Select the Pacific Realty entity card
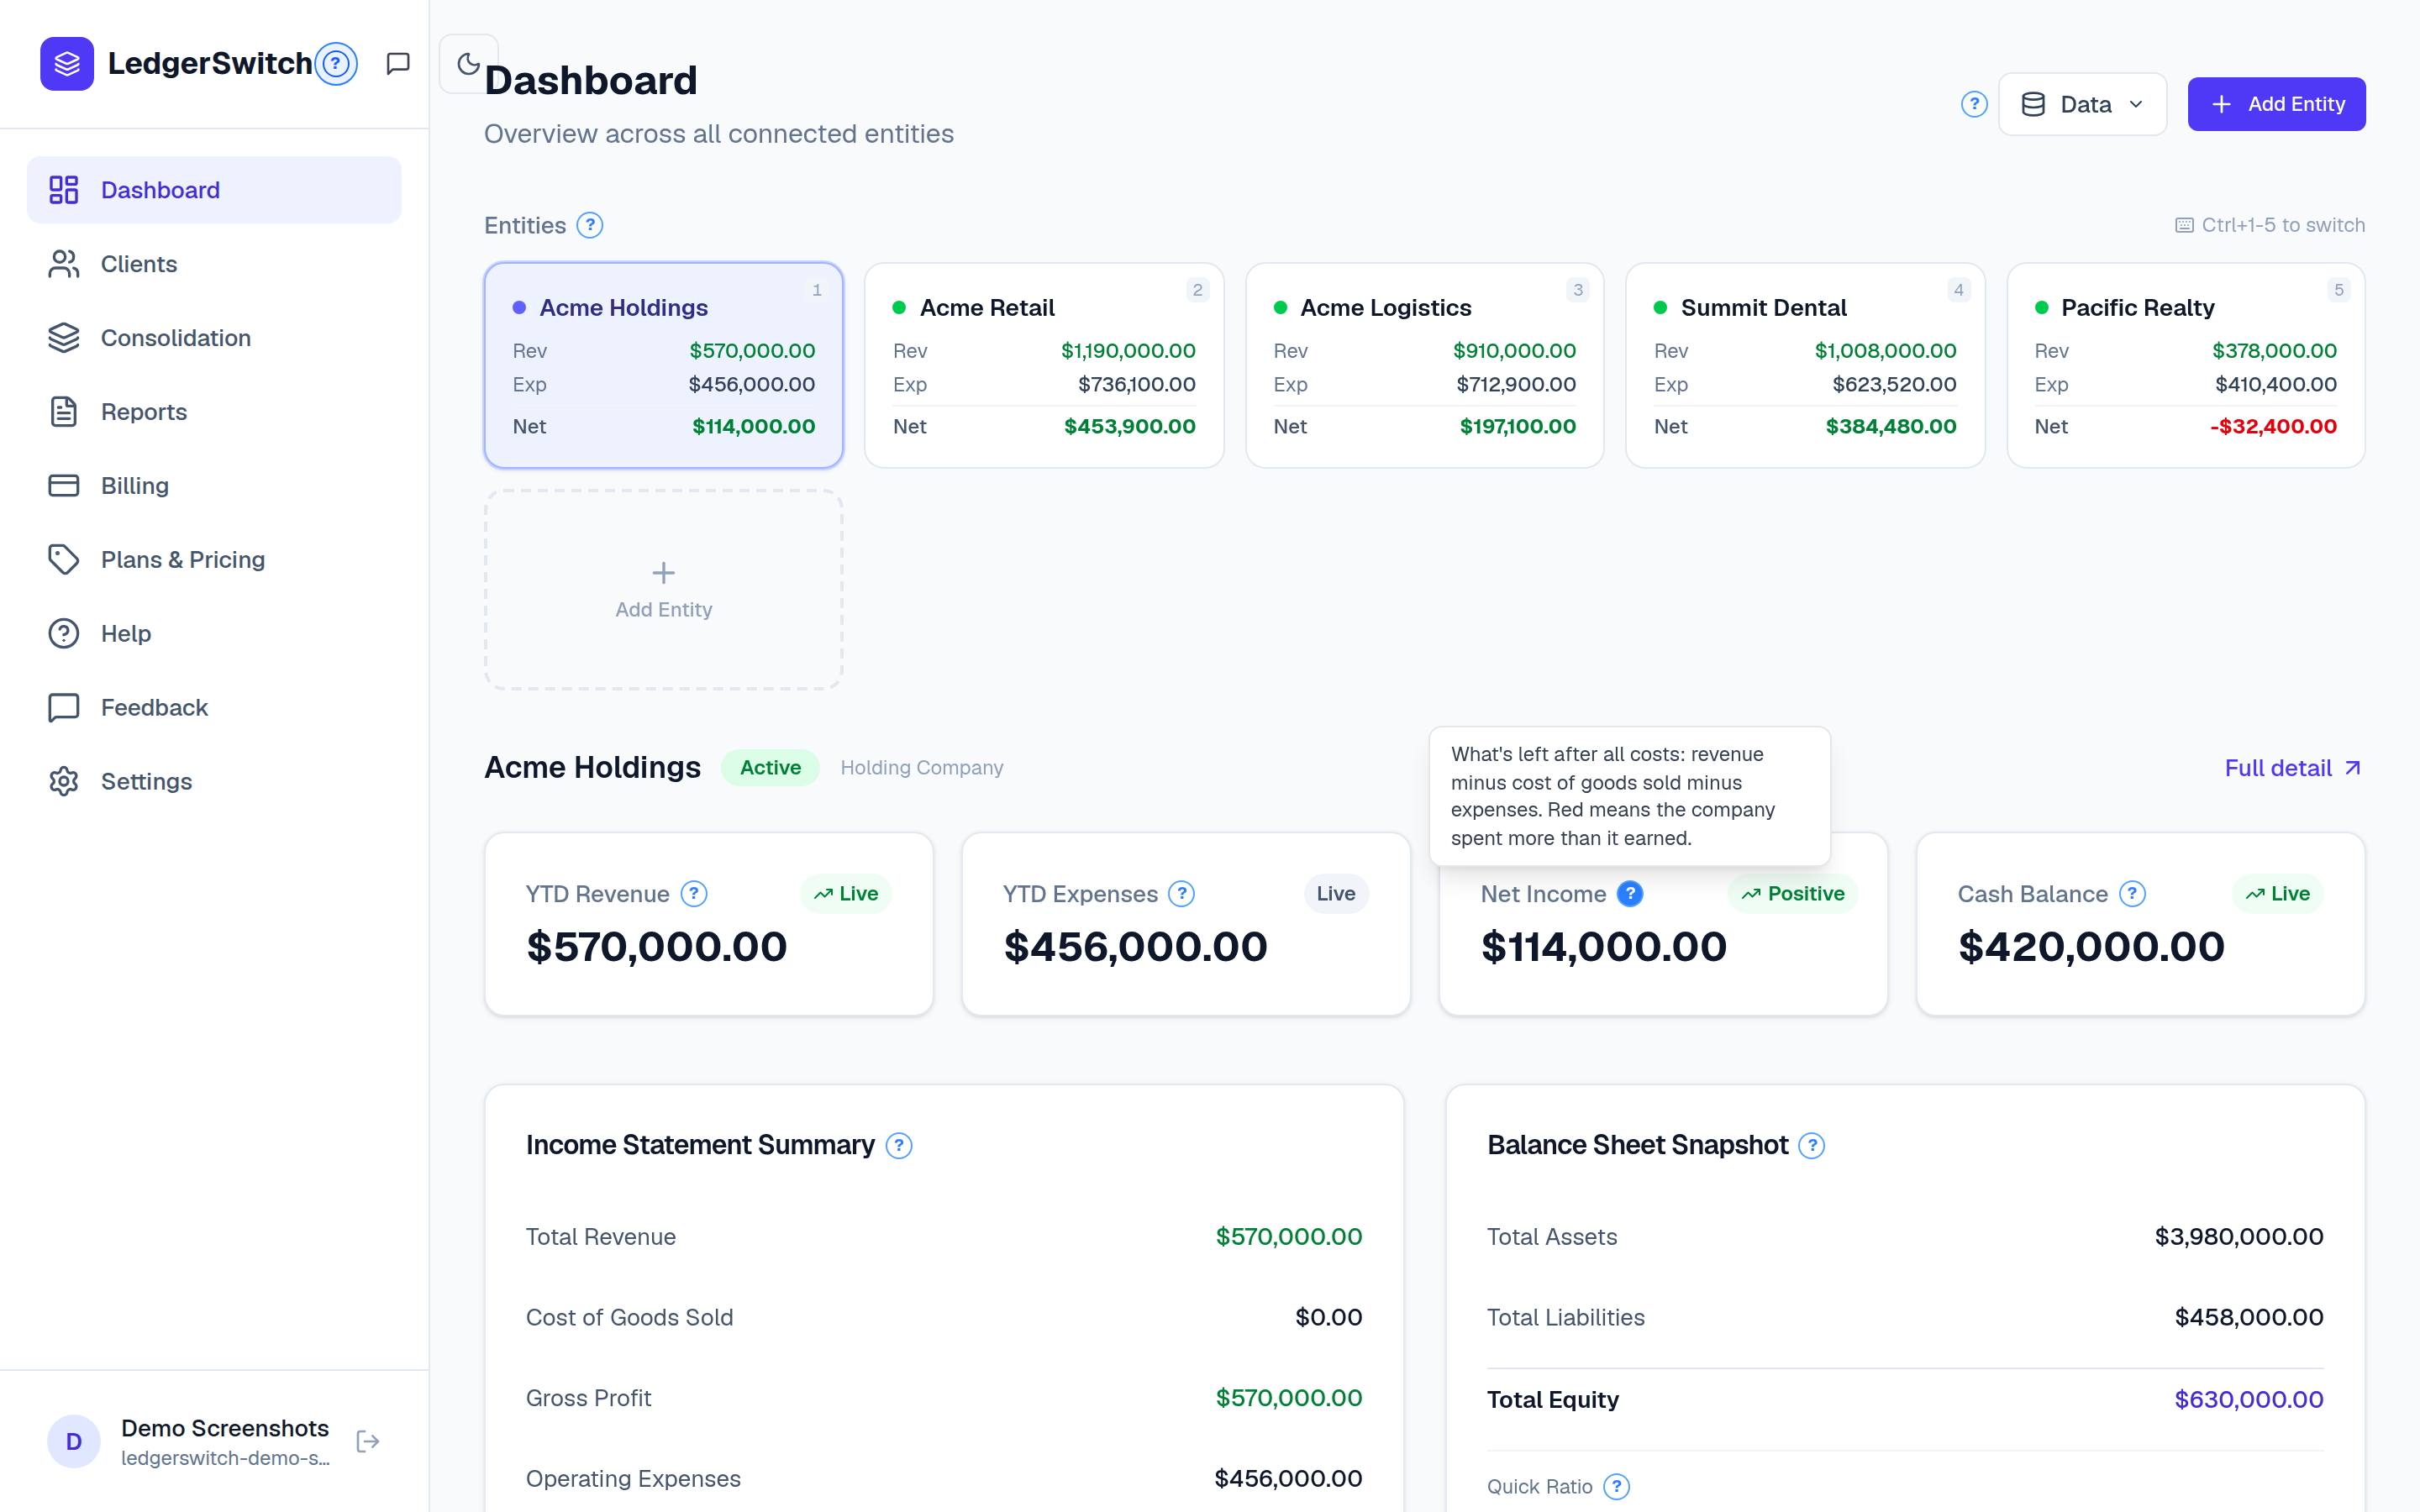2420x1512 pixels. pos(2186,366)
